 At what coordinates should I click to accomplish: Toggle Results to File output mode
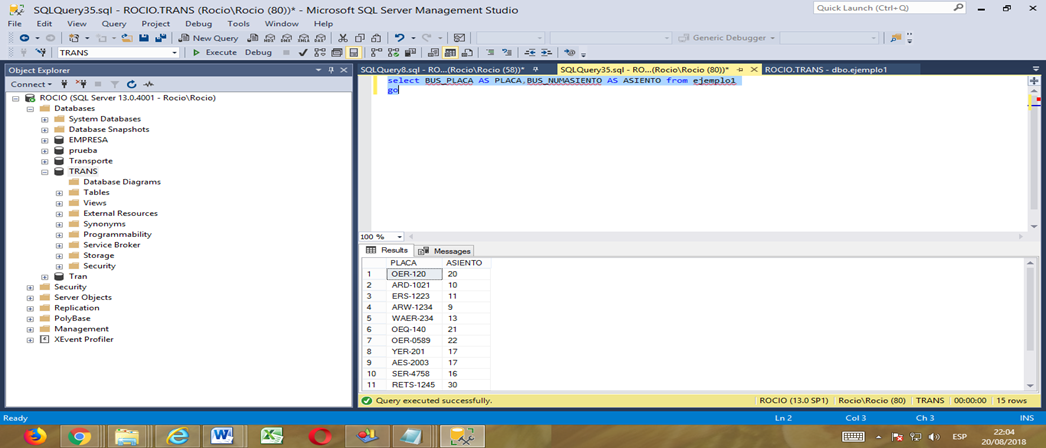(468, 52)
